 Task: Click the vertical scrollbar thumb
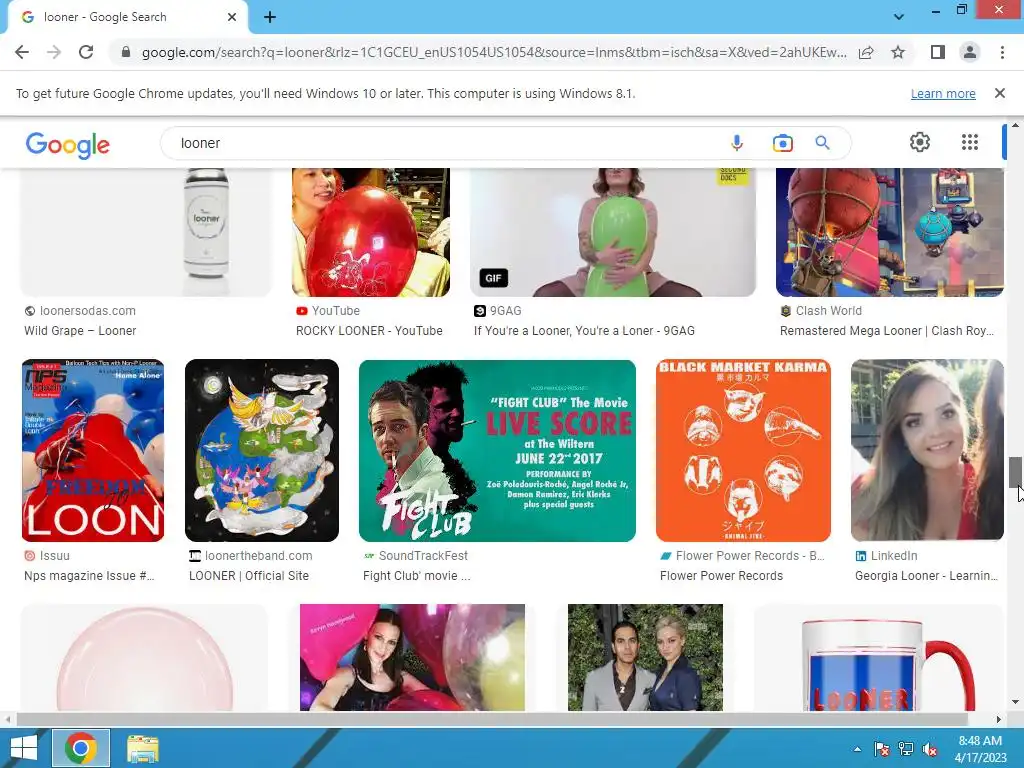[x=1015, y=472]
